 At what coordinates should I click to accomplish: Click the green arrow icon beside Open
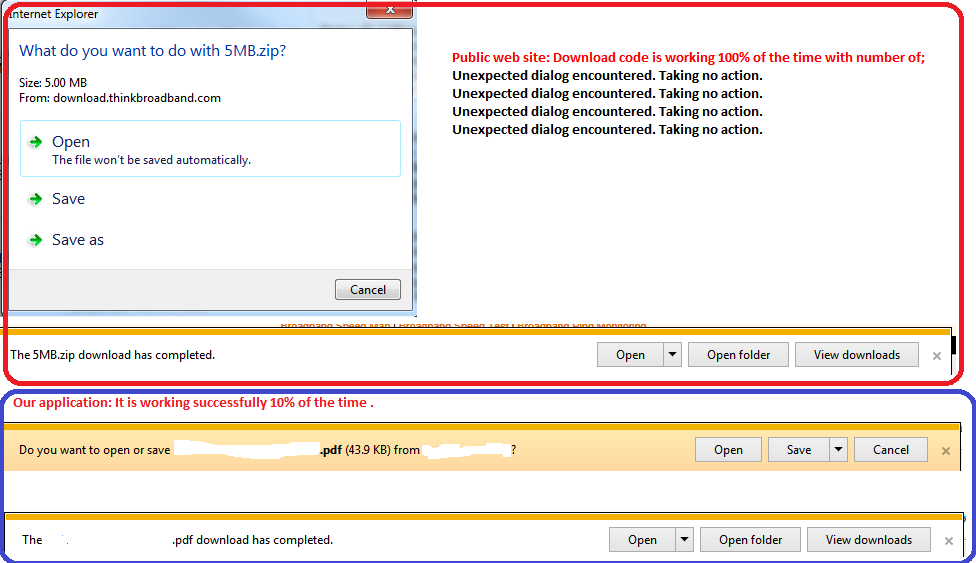(36, 142)
